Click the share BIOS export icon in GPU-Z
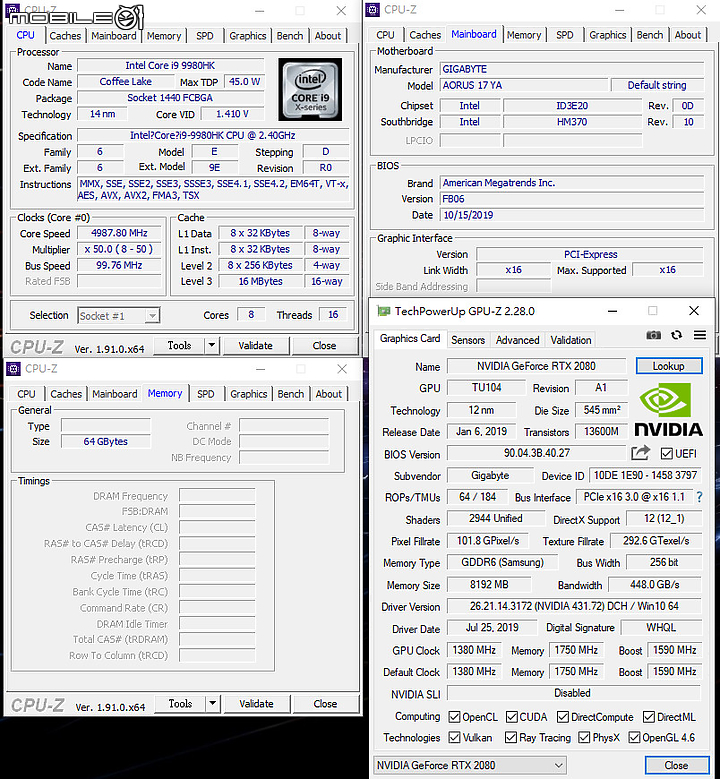Image resolution: width=720 pixels, height=779 pixels. [640, 453]
